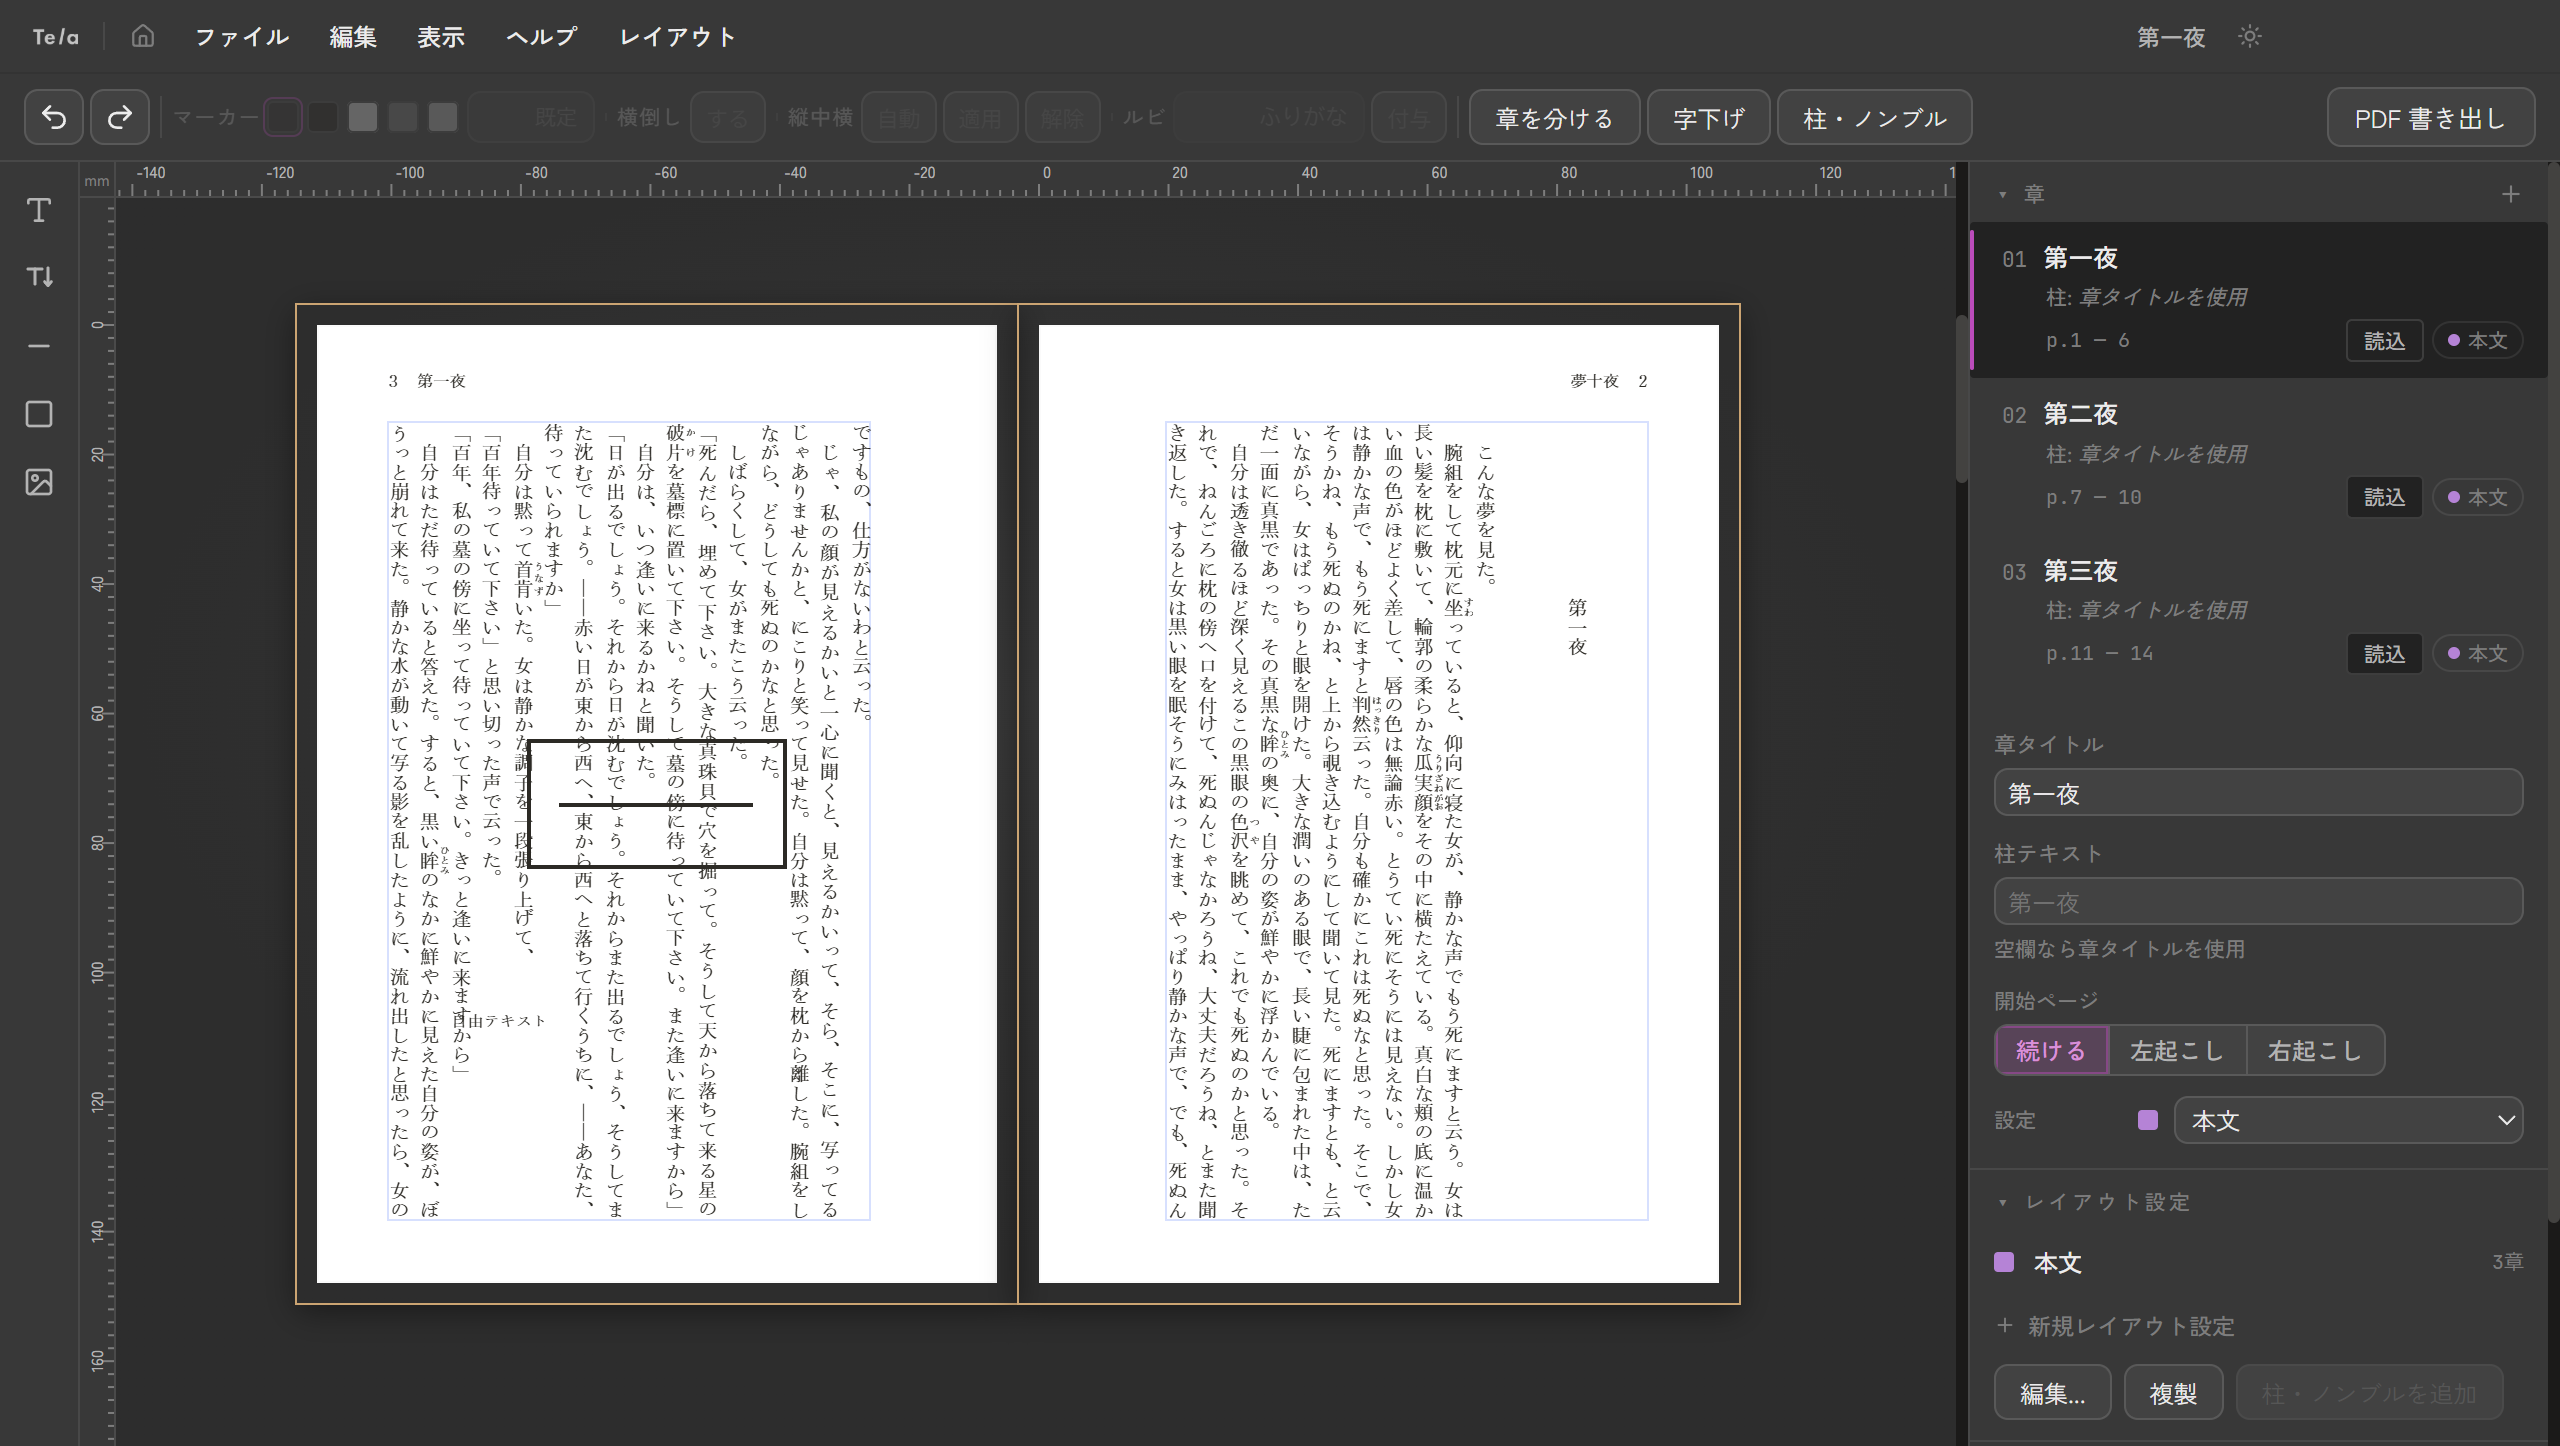Click 読込 for chapter 第三夜
The width and height of the screenshot is (2560, 1446).
coord(2384,654)
